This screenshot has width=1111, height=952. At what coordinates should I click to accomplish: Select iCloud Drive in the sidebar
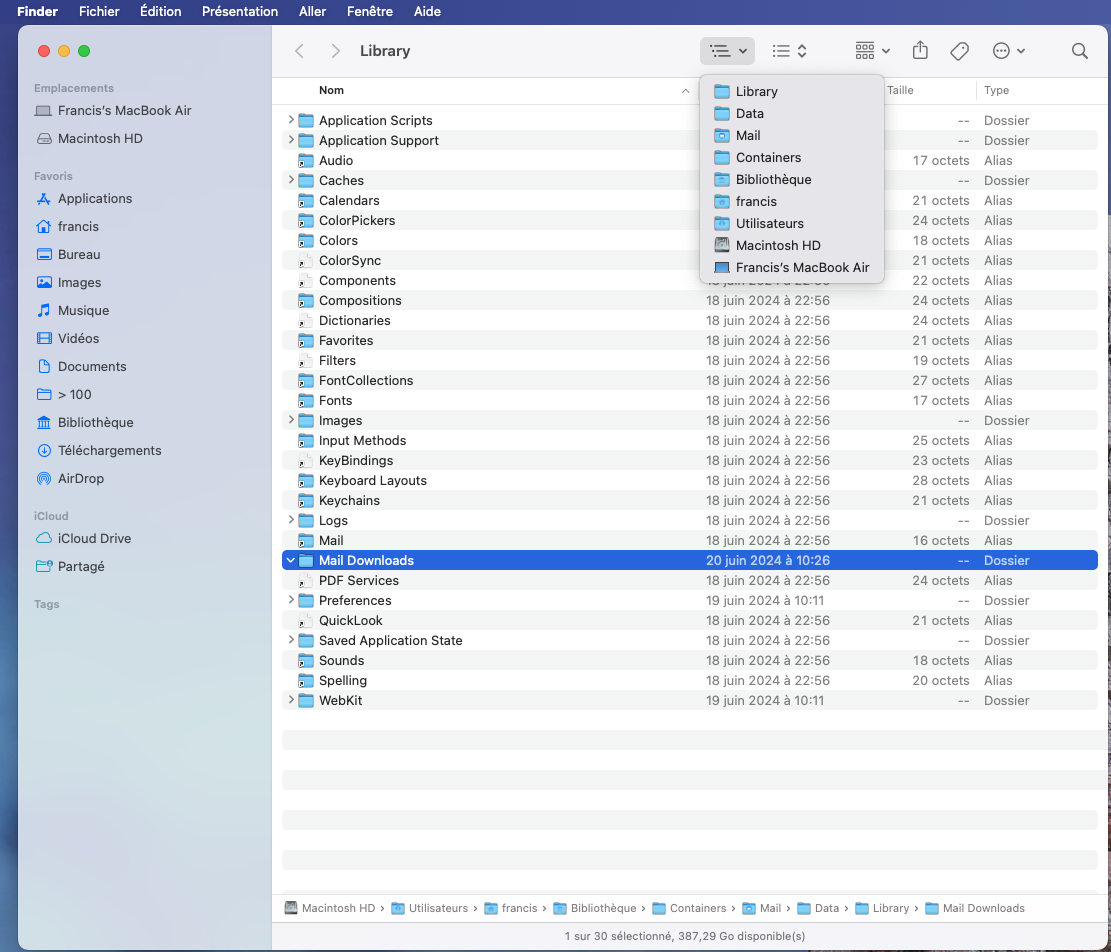pyautogui.click(x=94, y=539)
